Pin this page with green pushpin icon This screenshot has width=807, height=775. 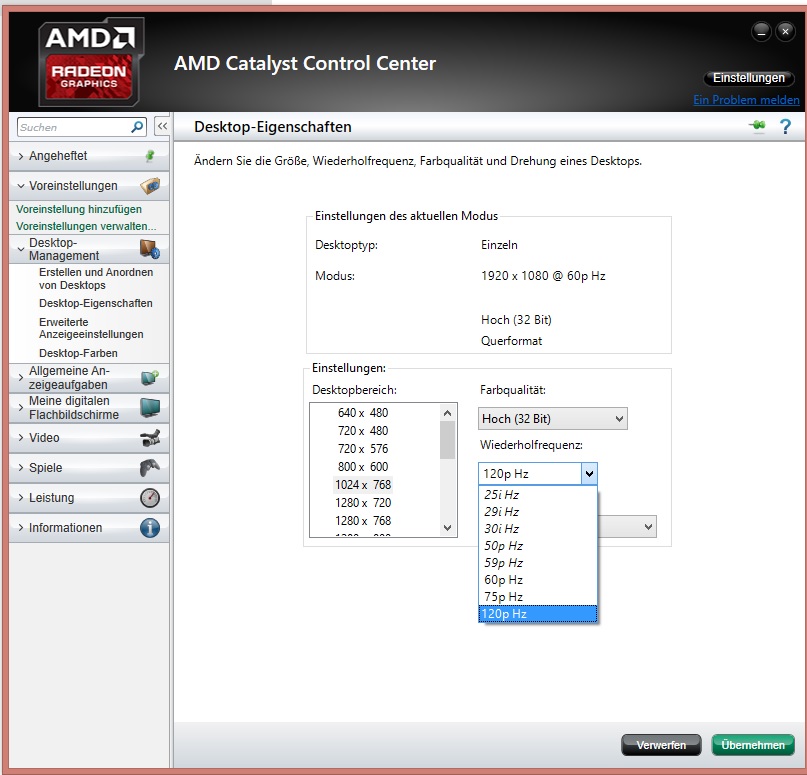coord(758,126)
